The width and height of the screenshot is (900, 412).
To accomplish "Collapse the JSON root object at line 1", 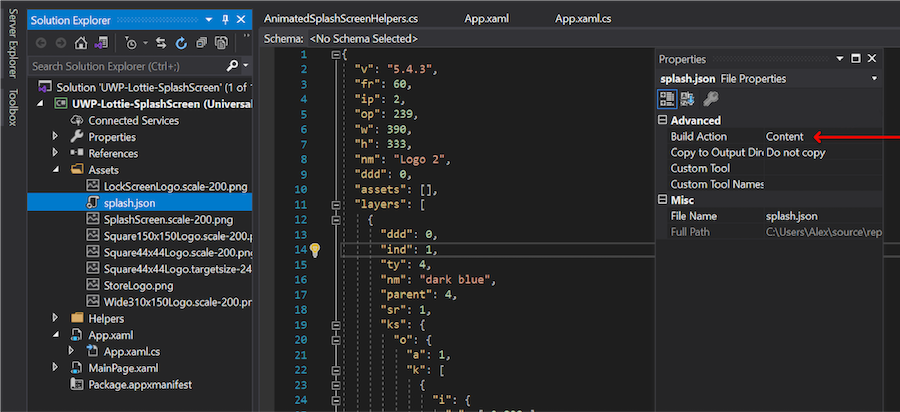I will pyautogui.click(x=336, y=55).
